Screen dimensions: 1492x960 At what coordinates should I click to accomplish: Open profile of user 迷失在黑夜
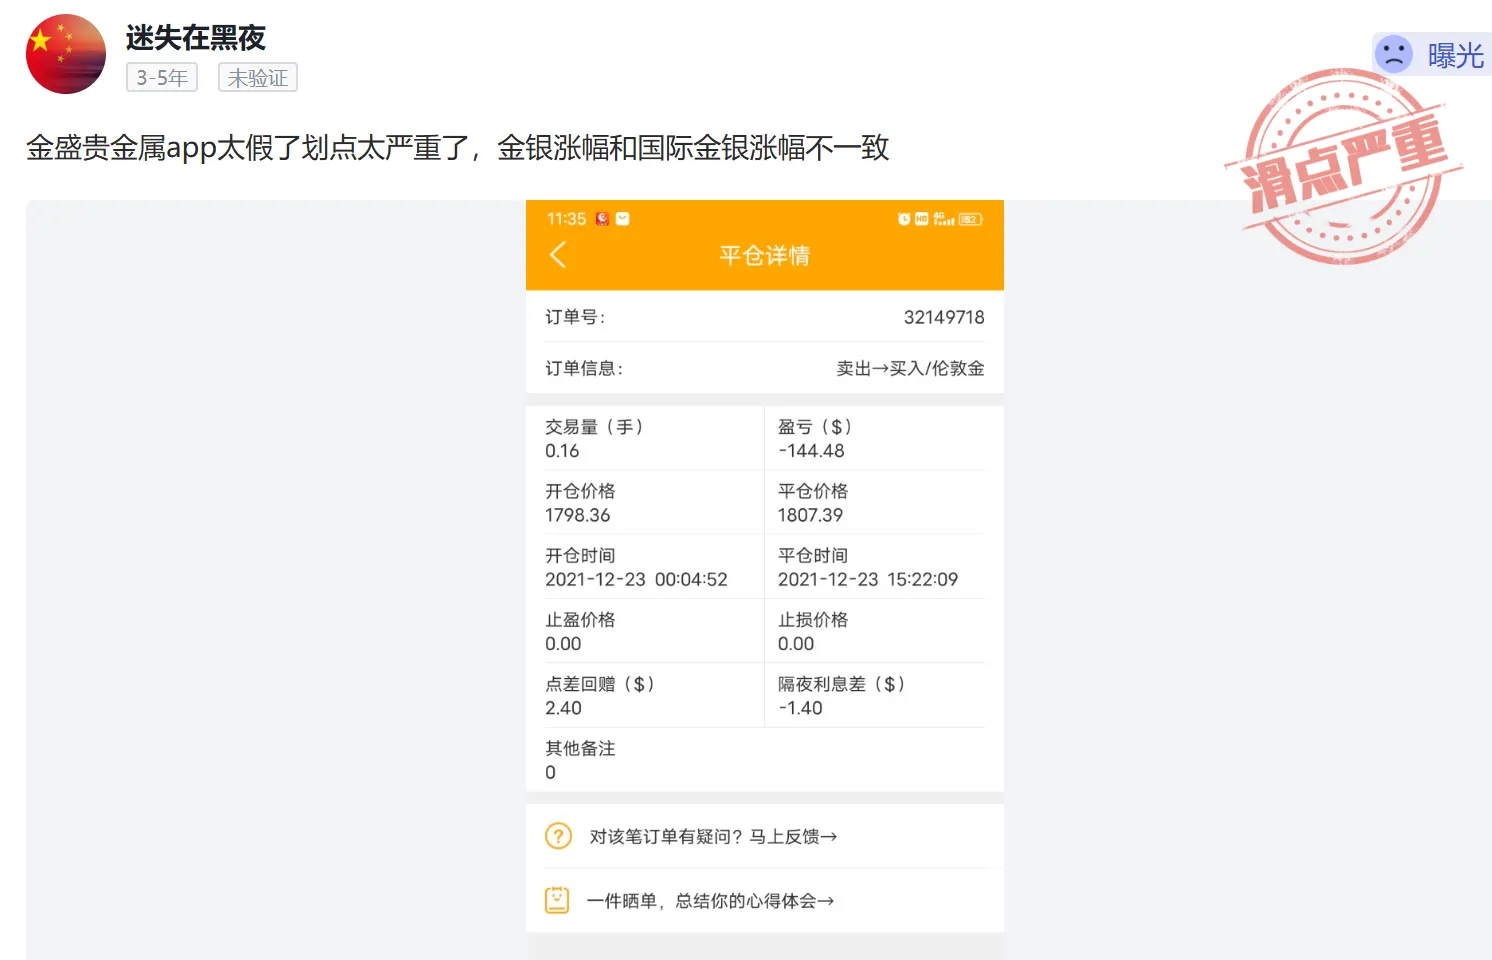(x=196, y=38)
